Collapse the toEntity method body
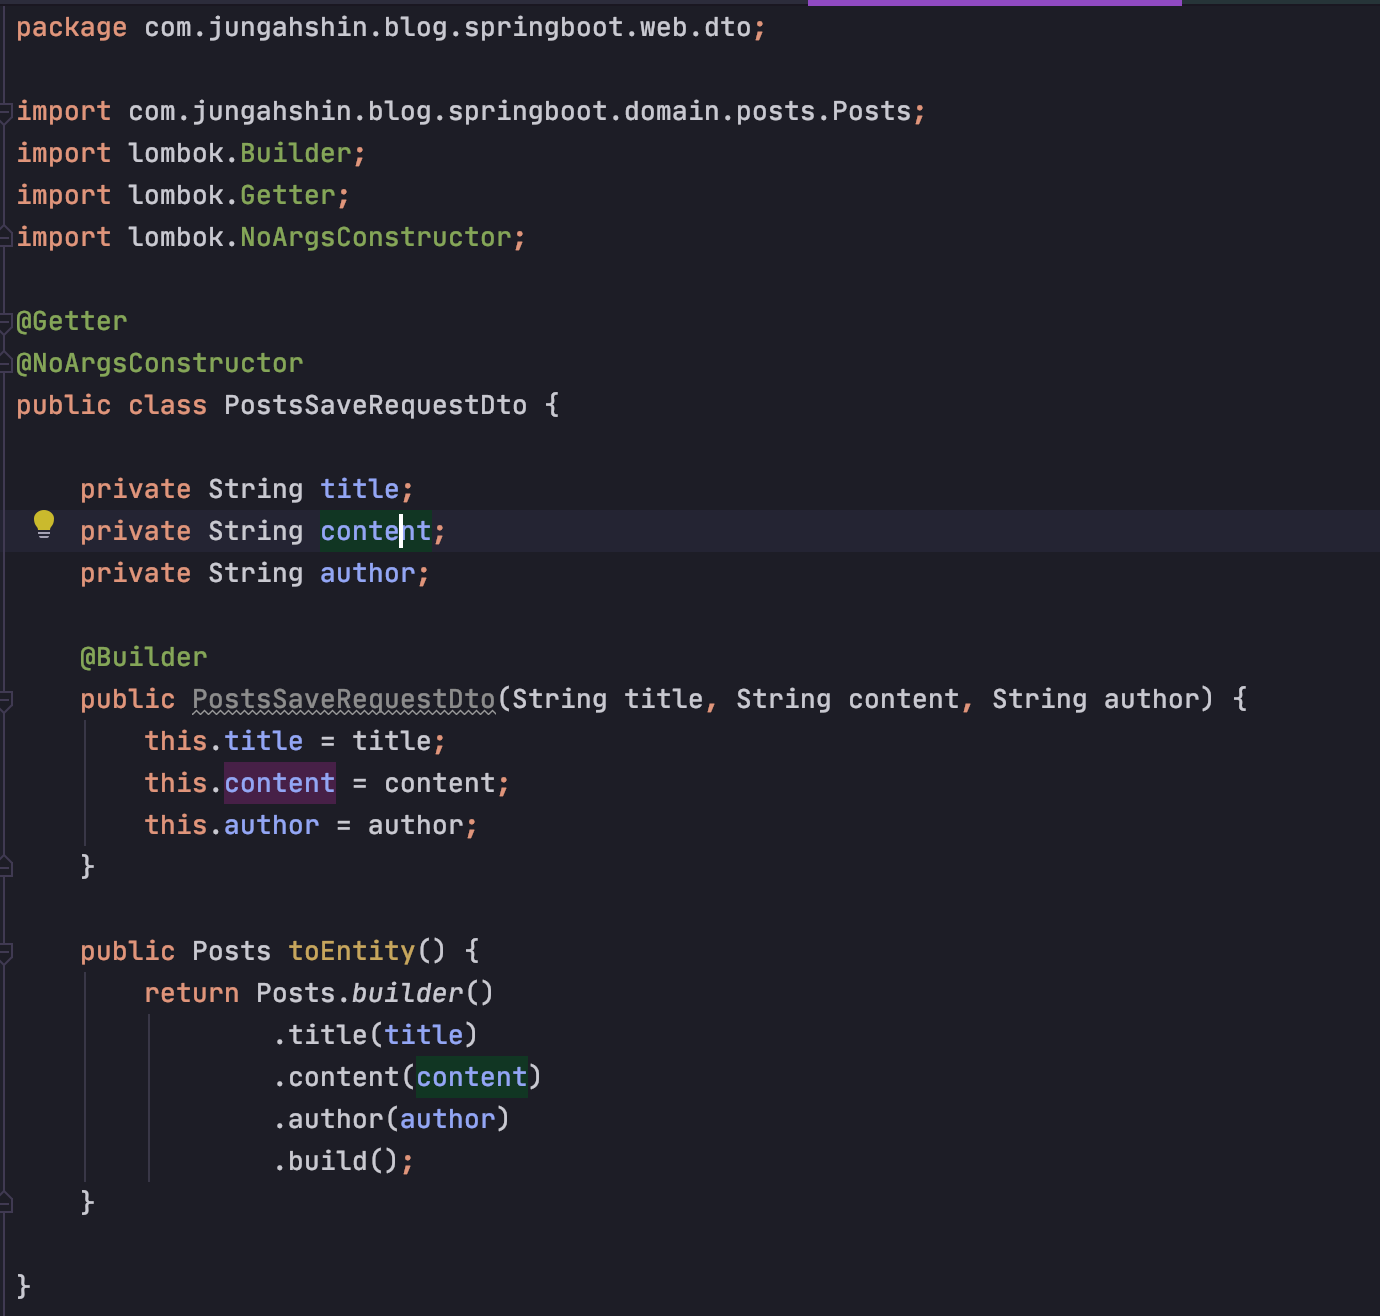Screen dimensions: 1380x1316 (6, 952)
